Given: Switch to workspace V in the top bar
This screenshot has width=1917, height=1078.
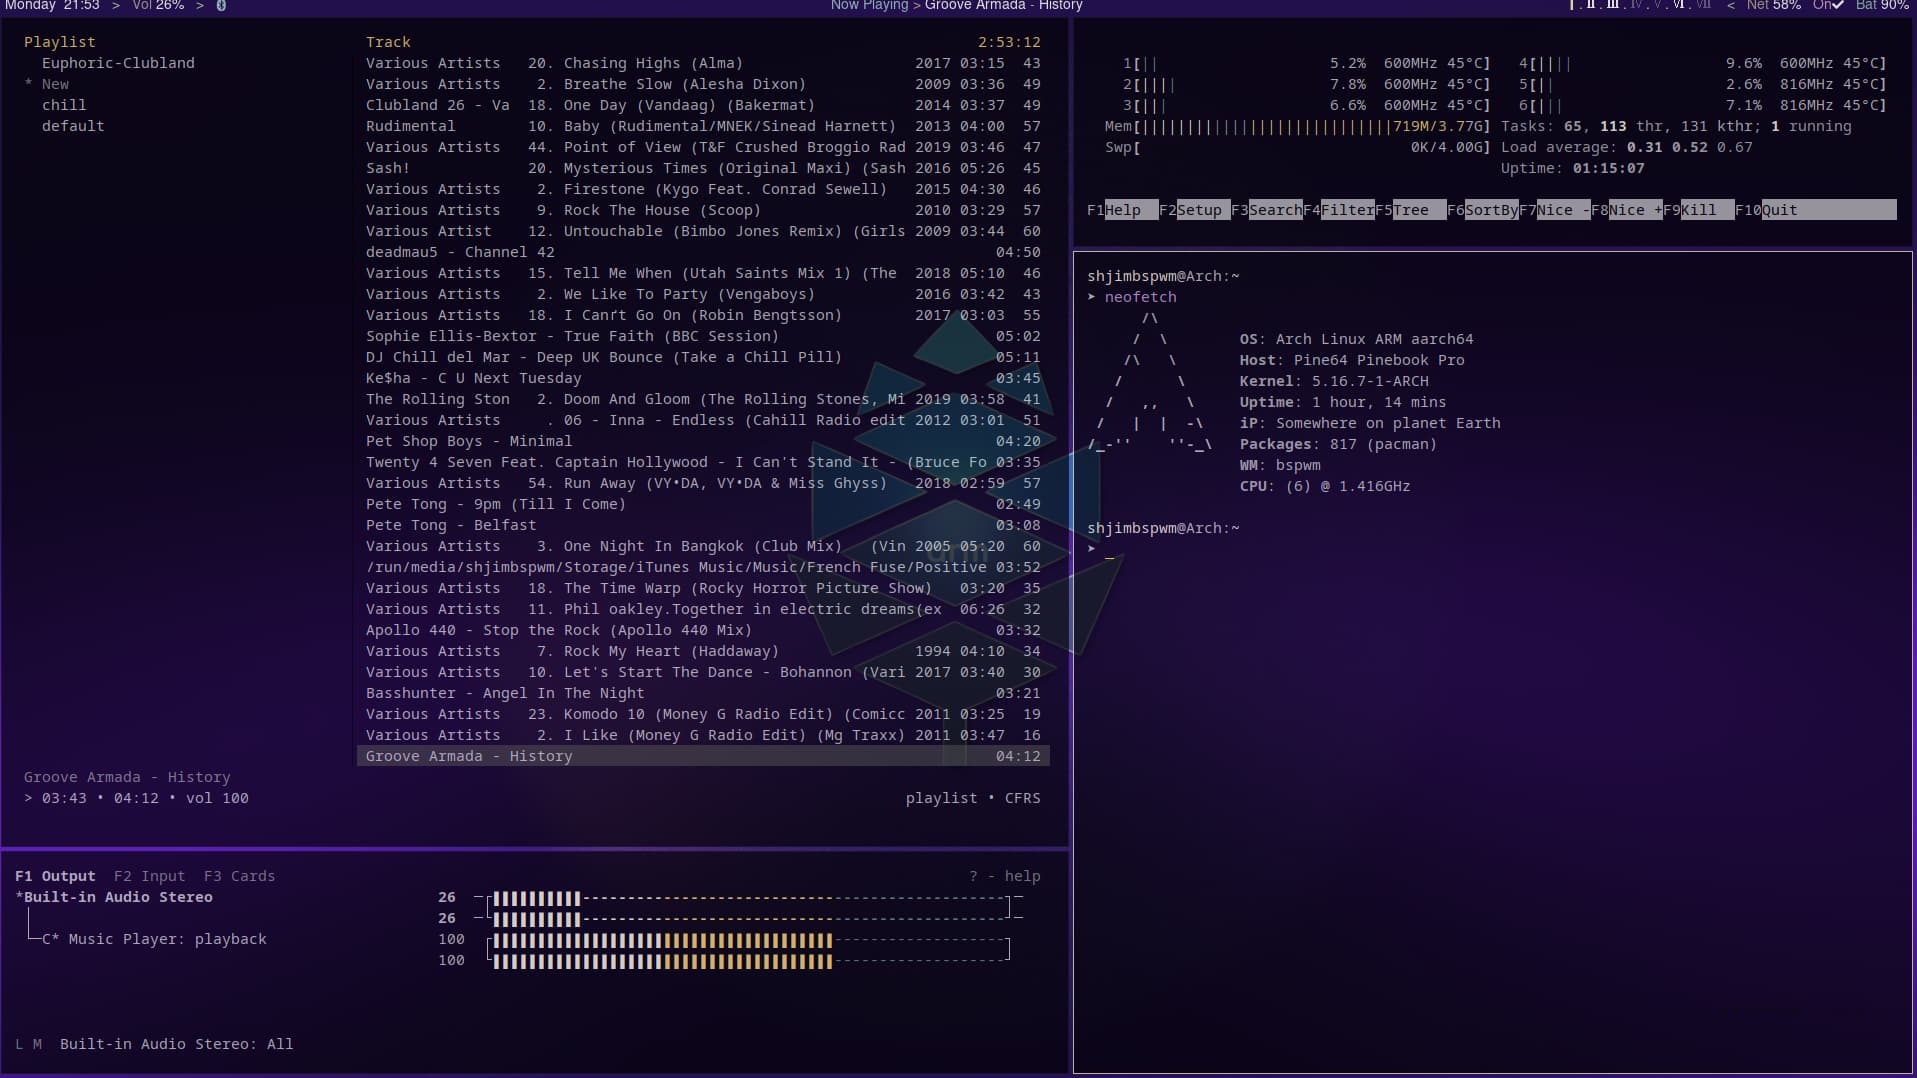Looking at the screenshot, I should pos(1657,5).
